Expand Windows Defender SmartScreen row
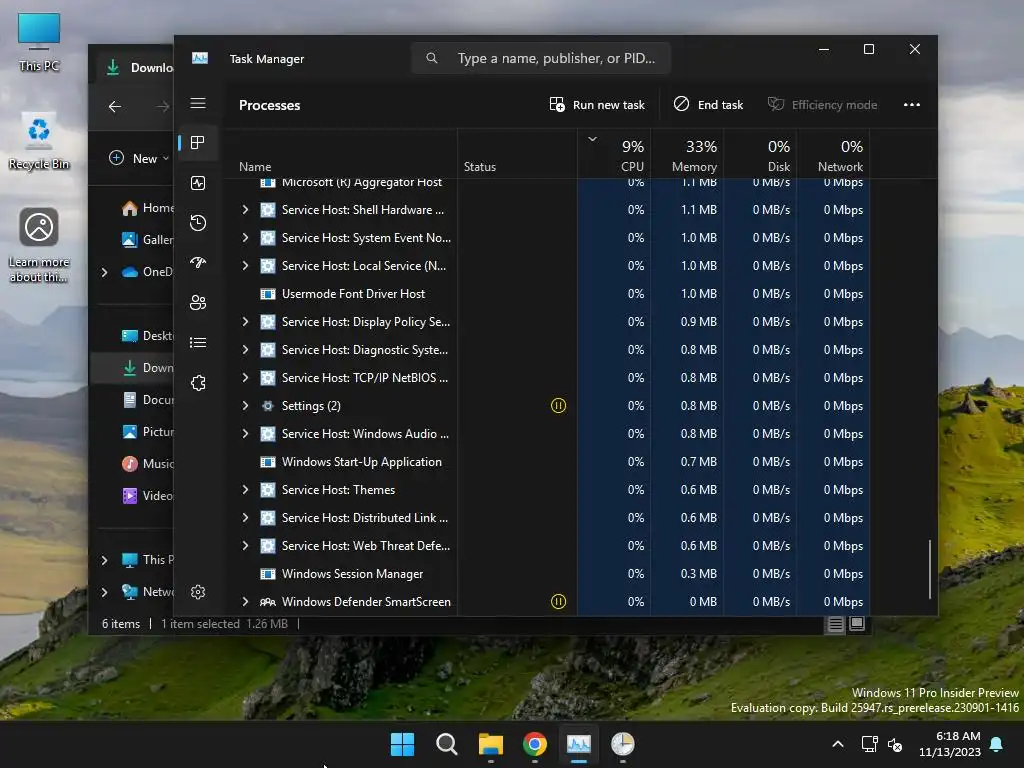Image resolution: width=1024 pixels, height=768 pixels. tap(246, 601)
